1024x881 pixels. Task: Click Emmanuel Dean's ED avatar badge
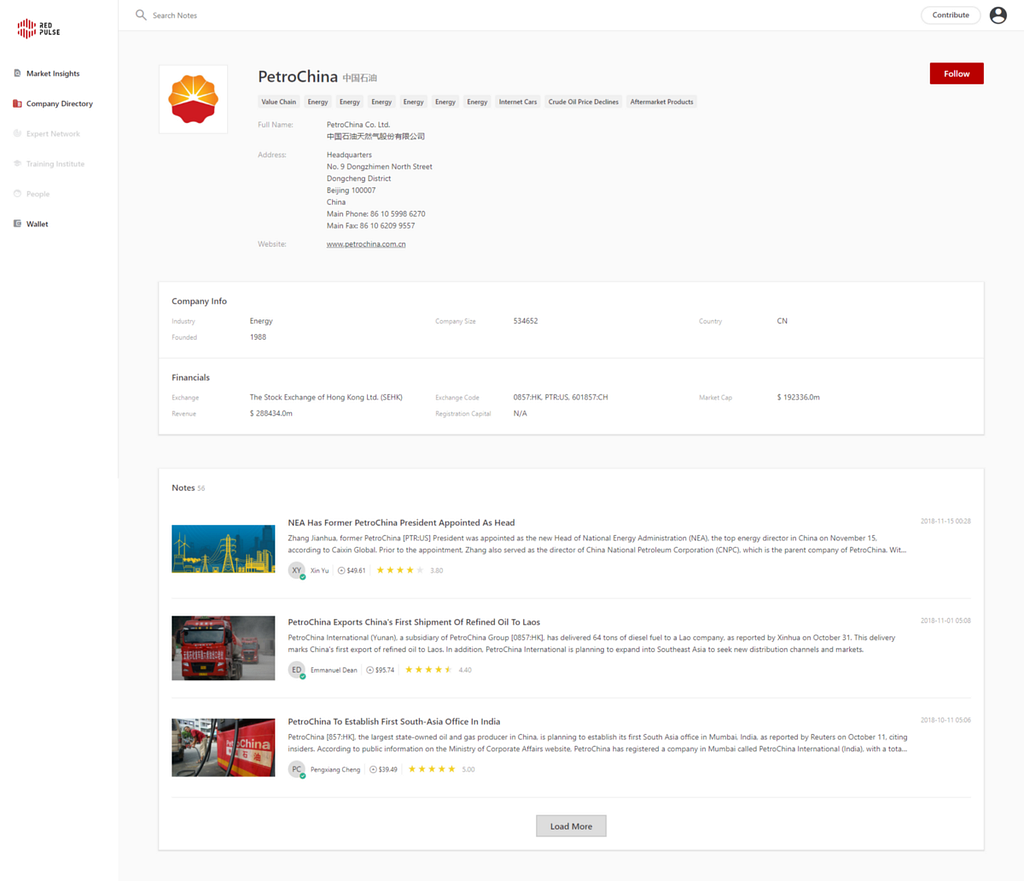[x=296, y=669]
